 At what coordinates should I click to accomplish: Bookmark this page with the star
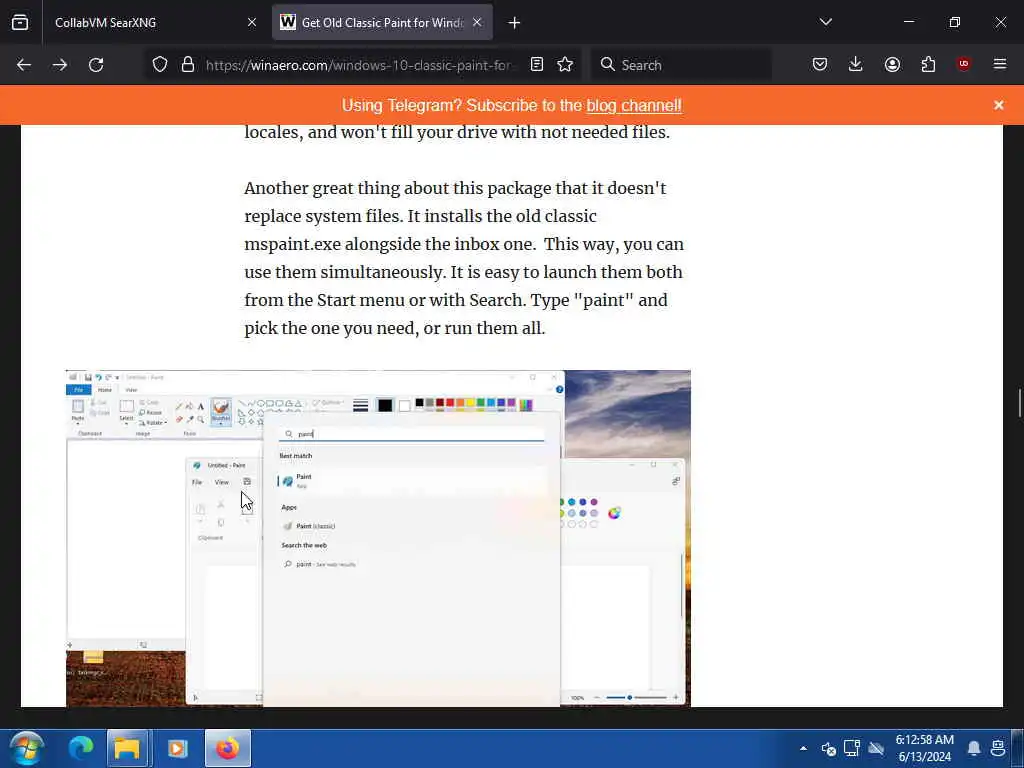565,65
